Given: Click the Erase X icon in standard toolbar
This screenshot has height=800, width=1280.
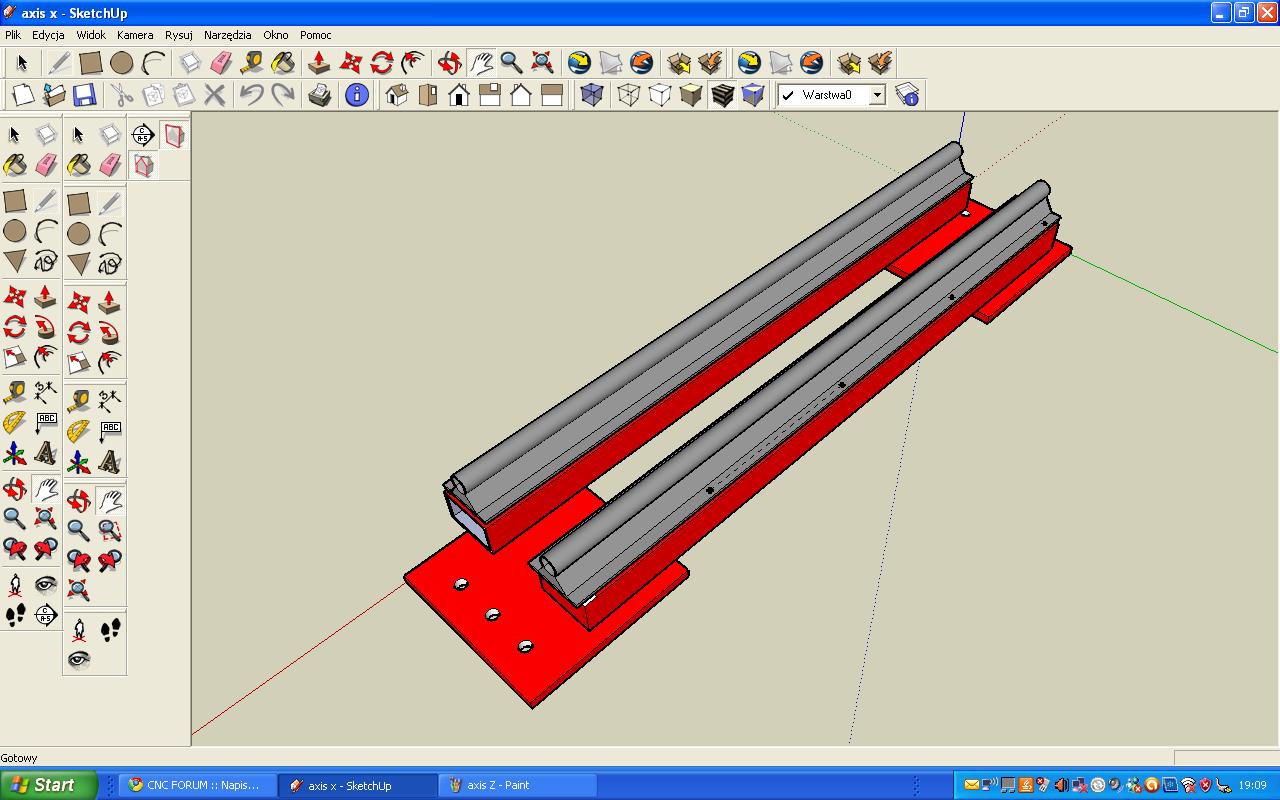Looking at the screenshot, I should tap(215, 95).
